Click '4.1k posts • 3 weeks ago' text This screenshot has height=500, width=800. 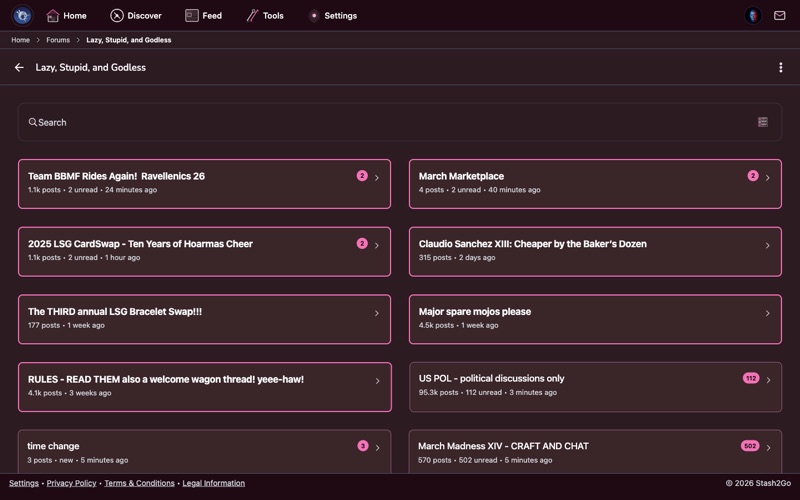pyautogui.click(x=69, y=393)
